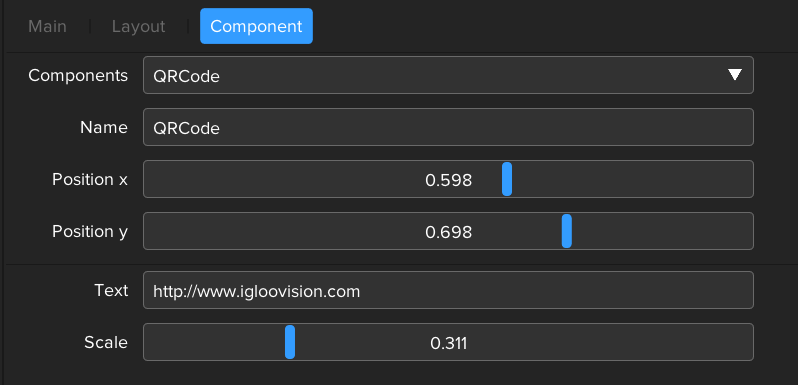Click the Position y label

(x=90, y=231)
